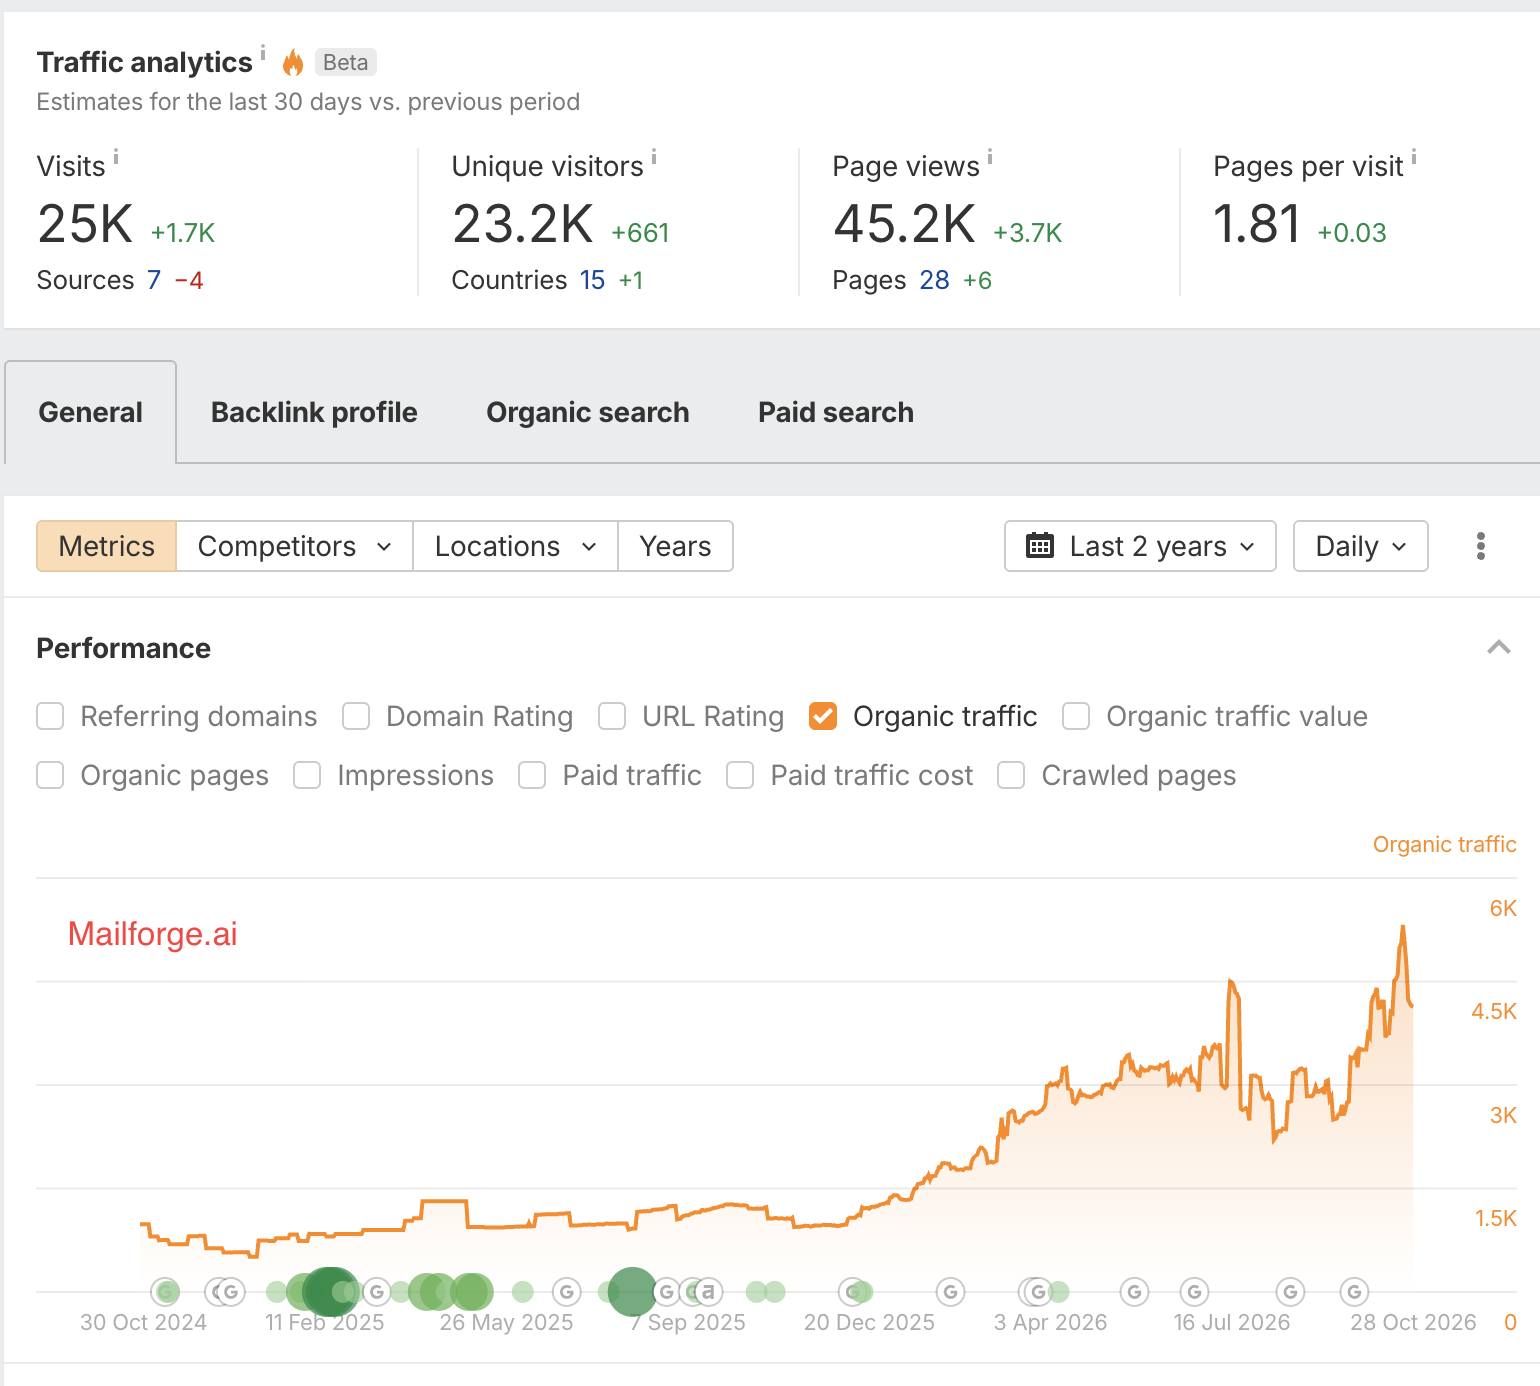Open the Last 2 years date range dropdown
The height and width of the screenshot is (1386, 1540).
click(1140, 546)
